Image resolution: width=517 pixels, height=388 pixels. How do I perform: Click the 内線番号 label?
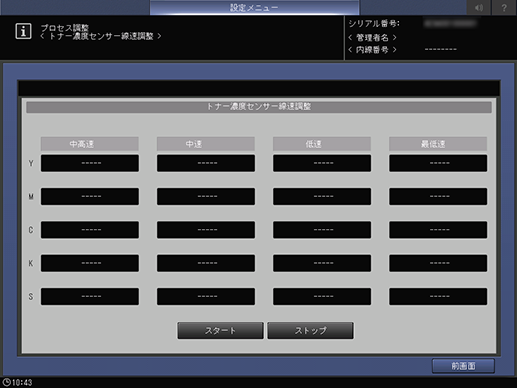[372, 50]
